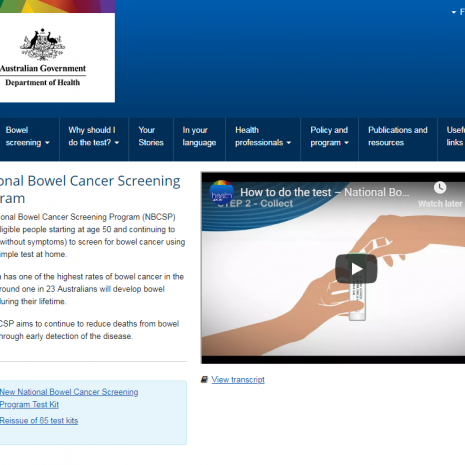Open the Your Stories menu item
This screenshot has width=465, height=465.
[151, 136]
